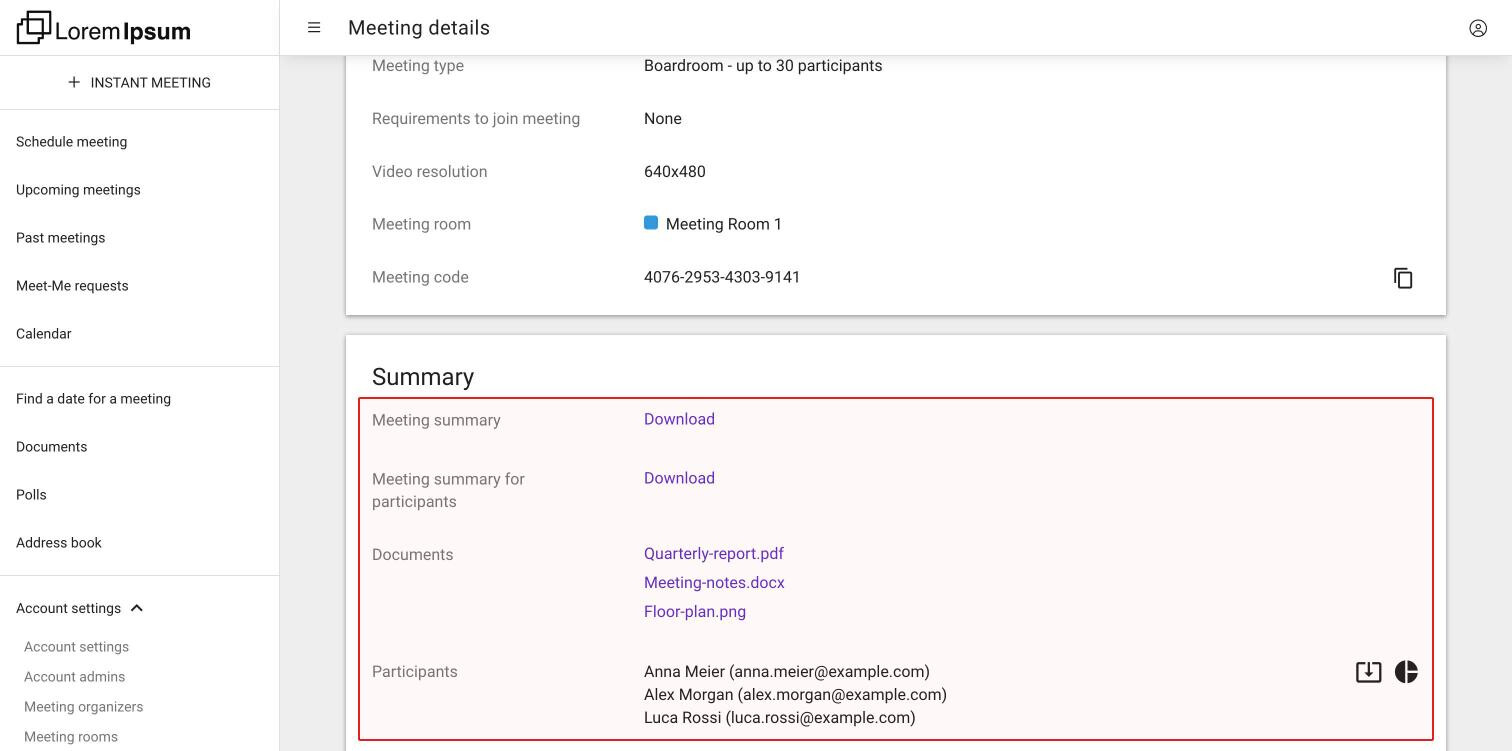Open the Account settings sub-item
Screen dimensions: 1512x751
coord(76,647)
